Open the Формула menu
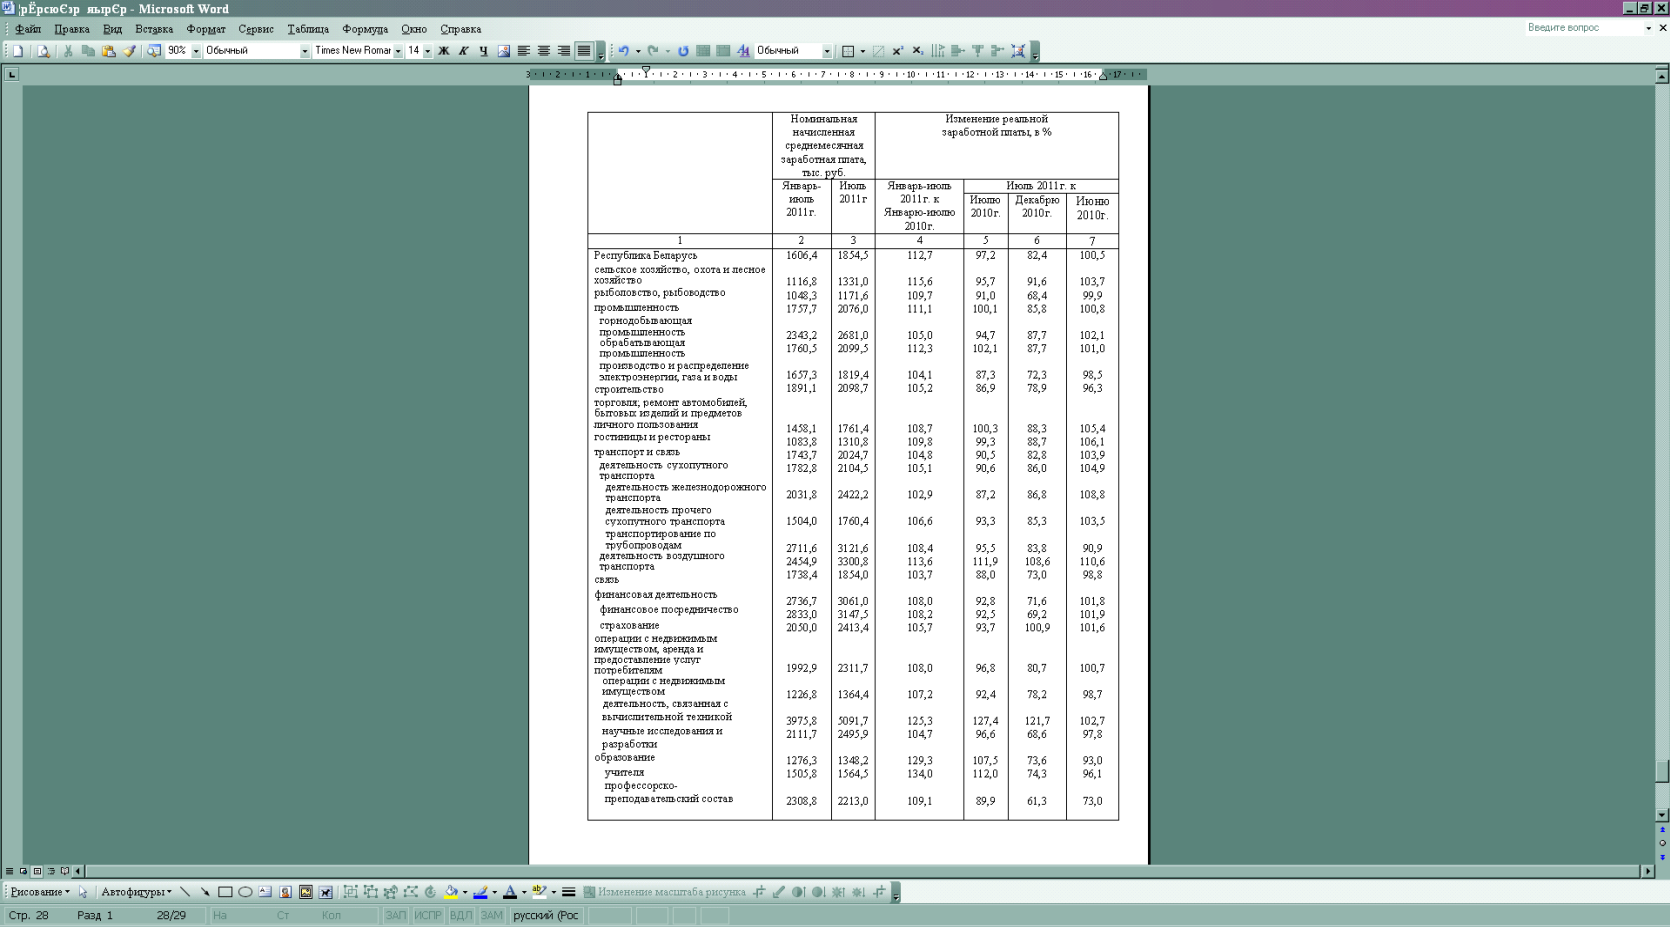This screenshot has height=927, width=1670. click(365, 29)
